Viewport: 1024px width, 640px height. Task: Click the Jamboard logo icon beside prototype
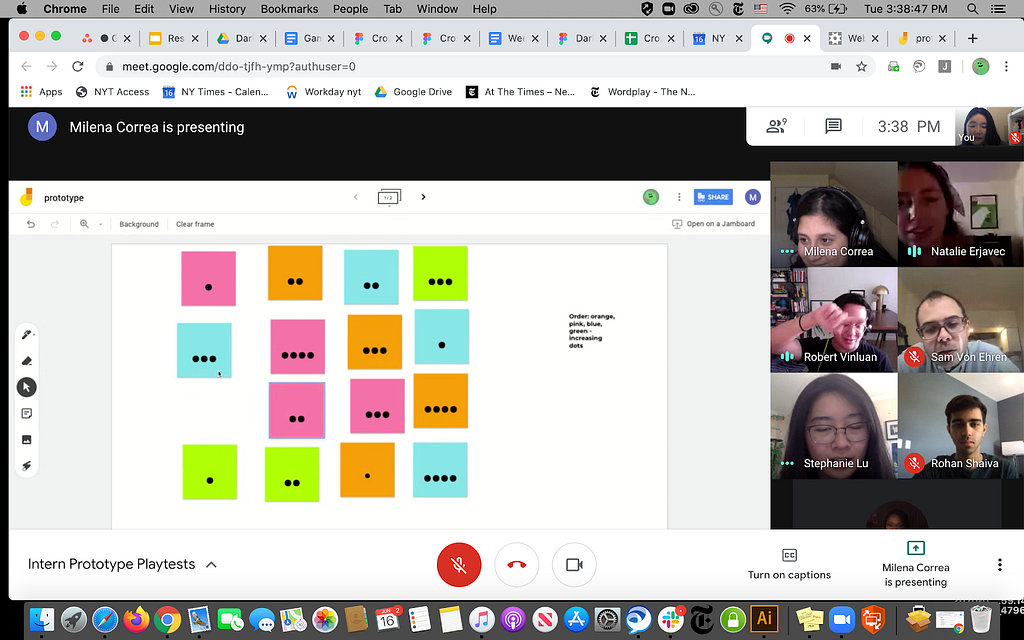(x=26, y=197)
